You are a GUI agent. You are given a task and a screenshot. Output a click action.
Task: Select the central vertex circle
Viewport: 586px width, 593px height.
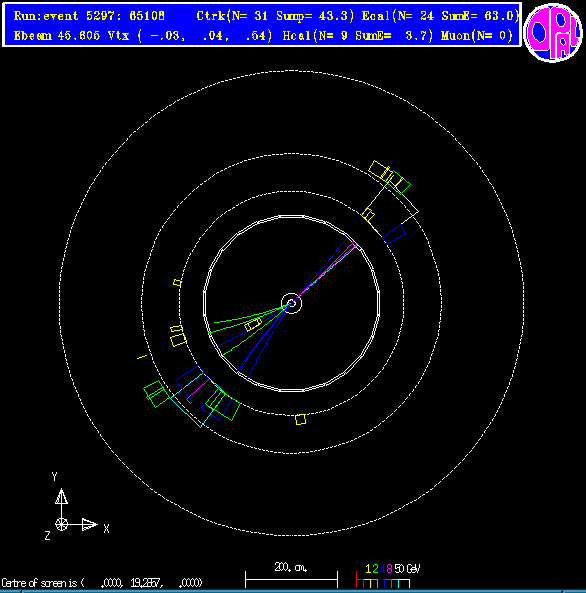coord(291,303)
